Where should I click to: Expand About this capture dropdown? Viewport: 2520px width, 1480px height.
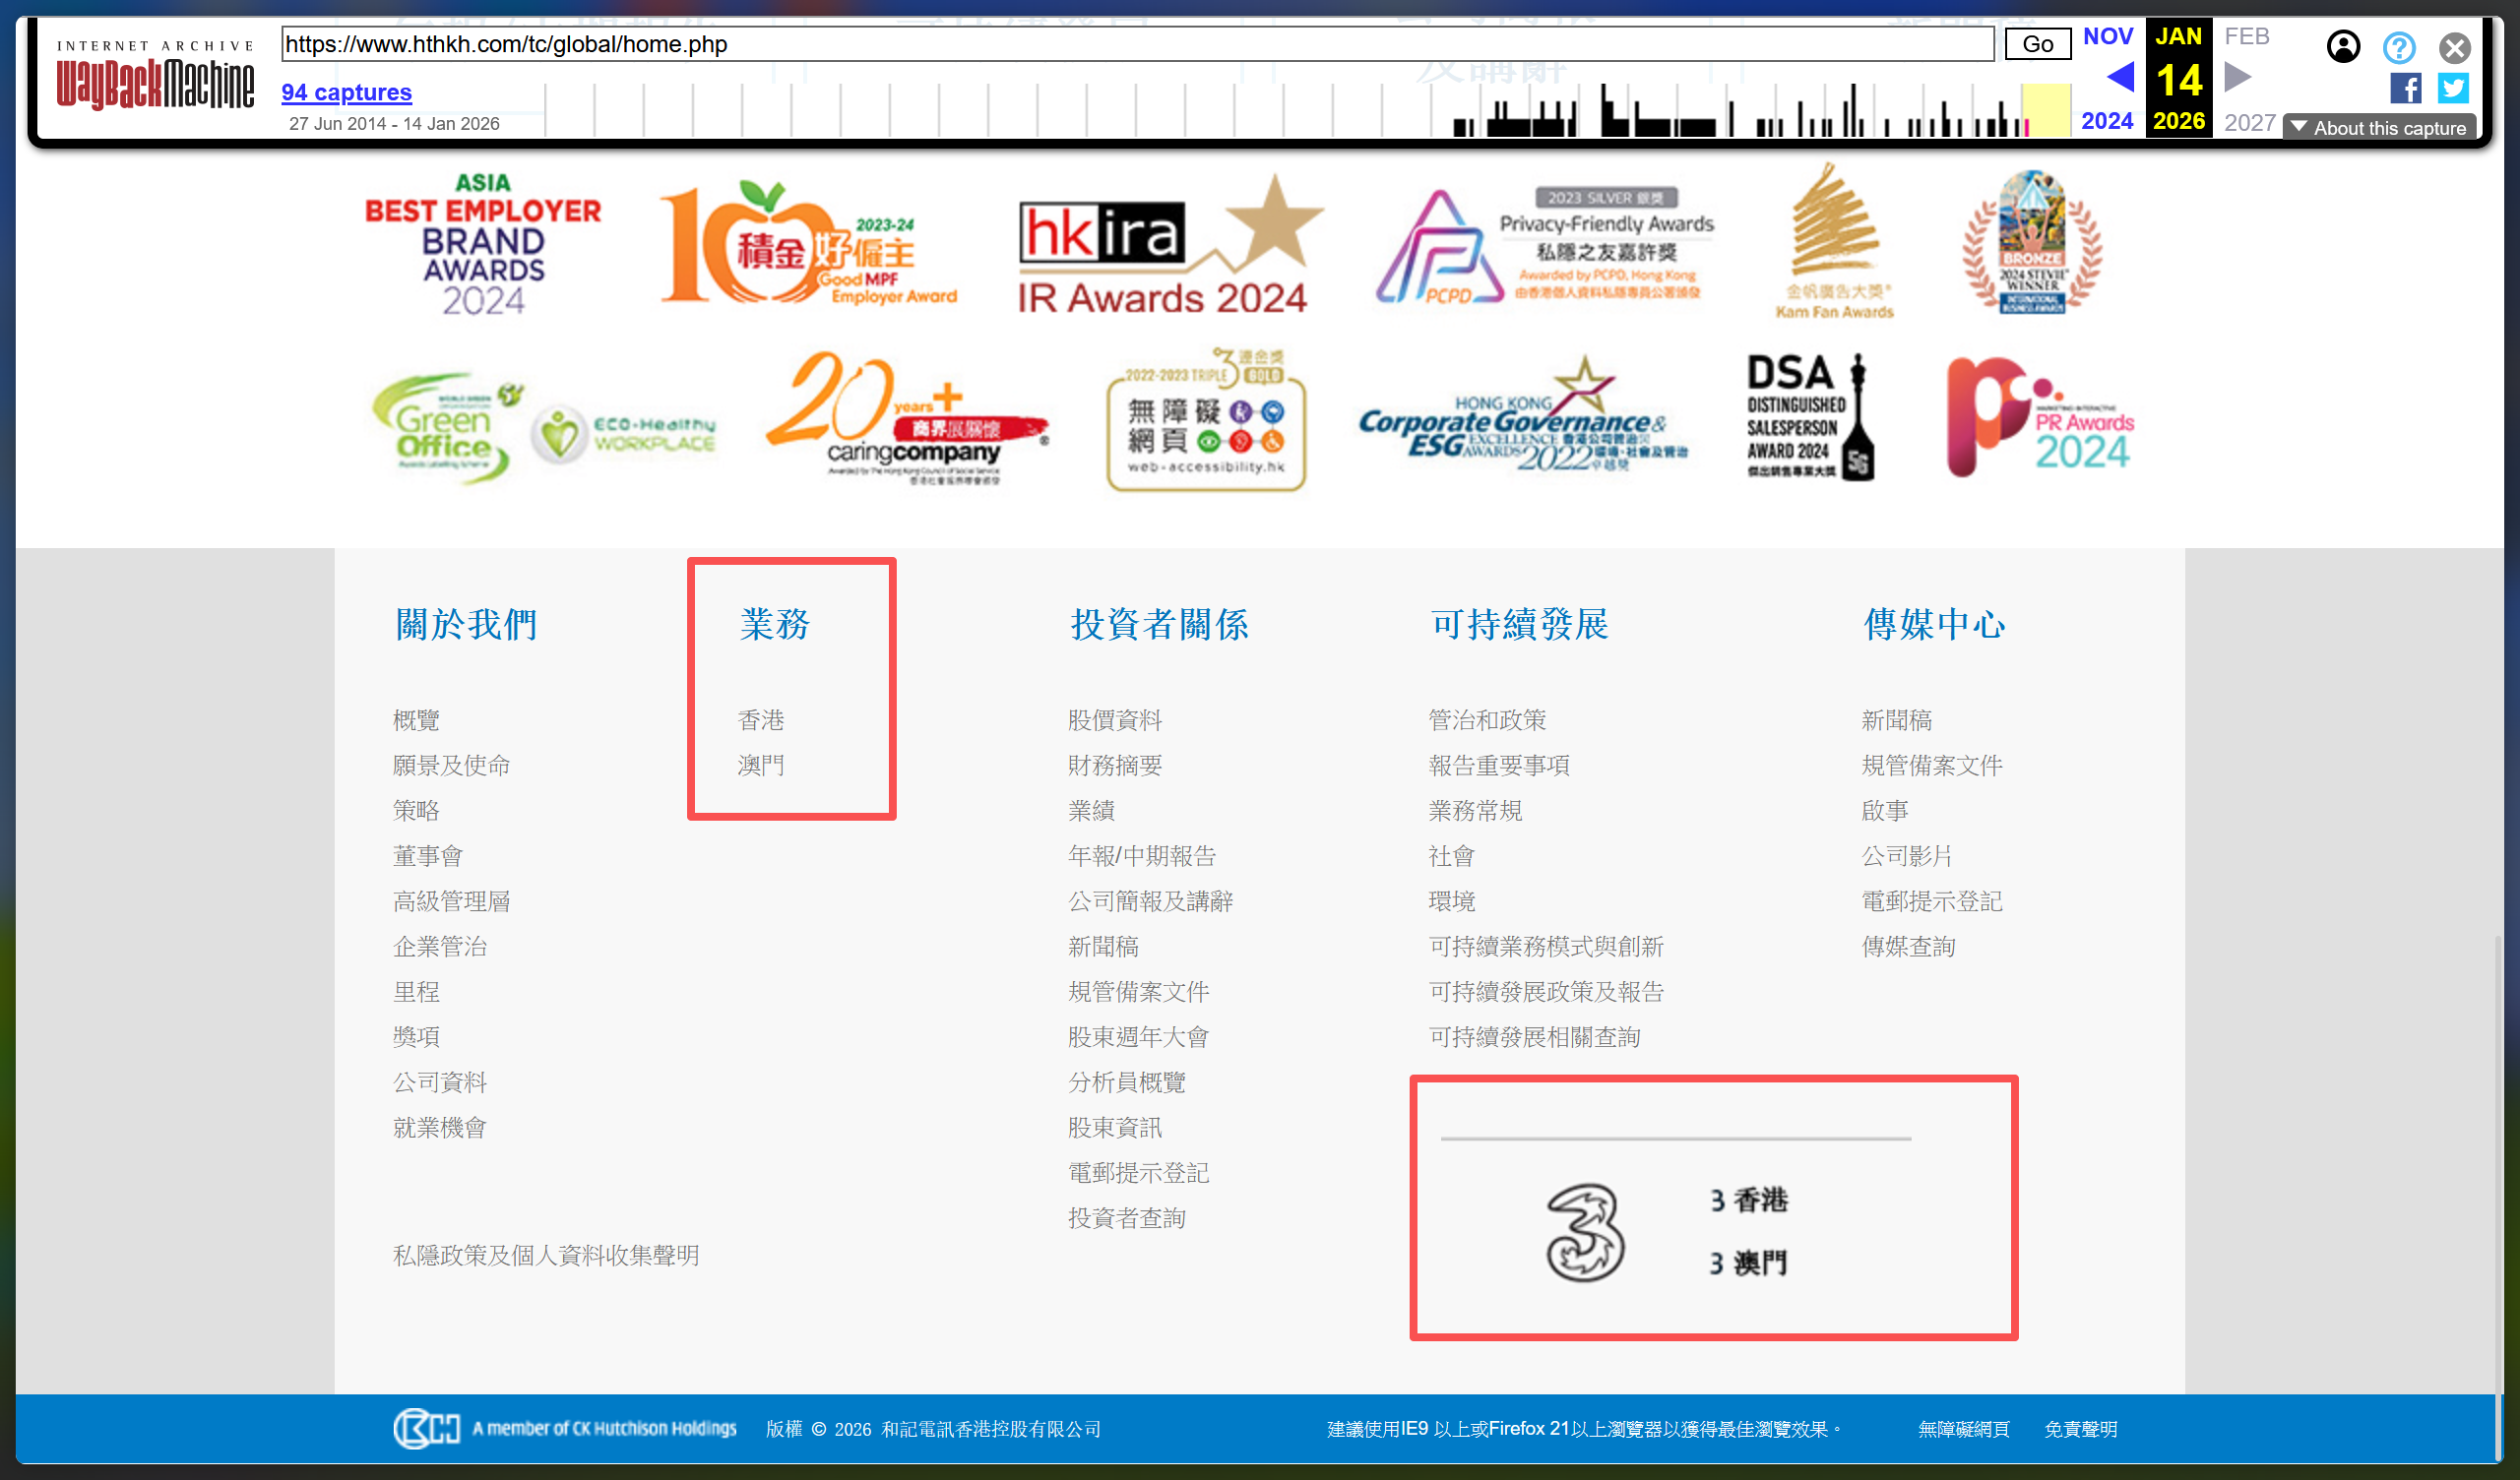pos(2379,127)
